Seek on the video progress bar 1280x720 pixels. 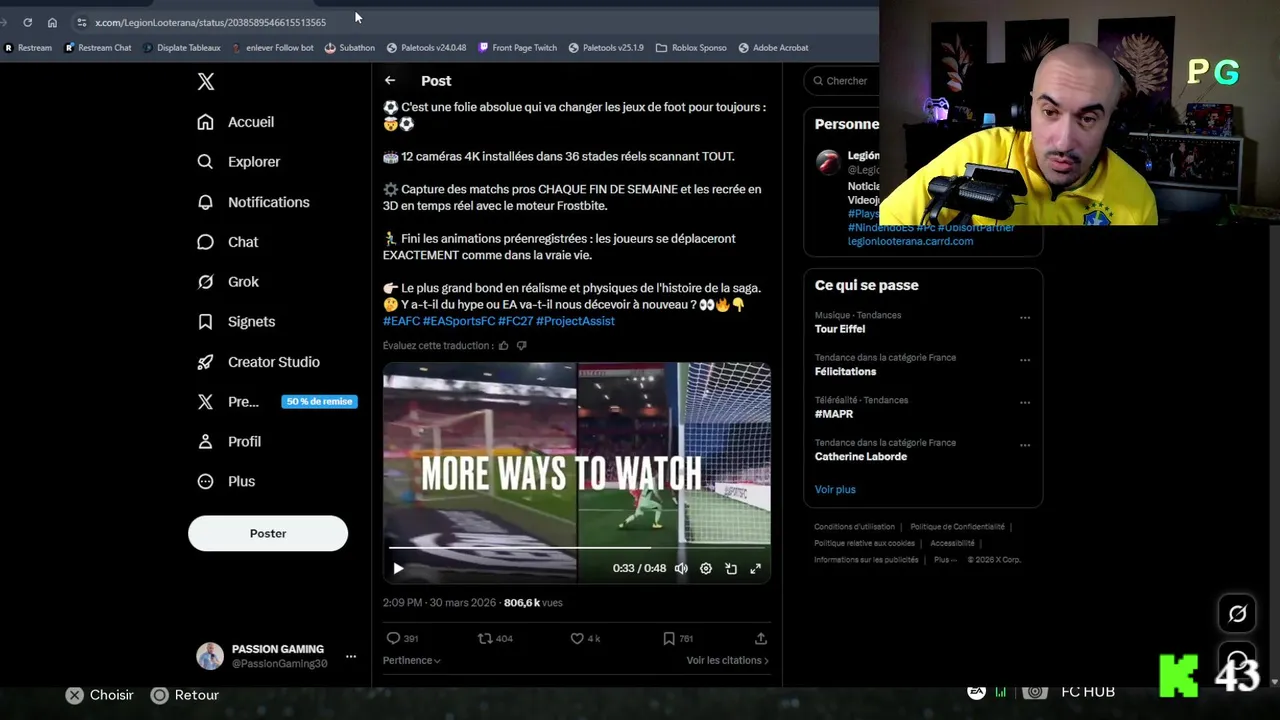click(x=577, y=547)
